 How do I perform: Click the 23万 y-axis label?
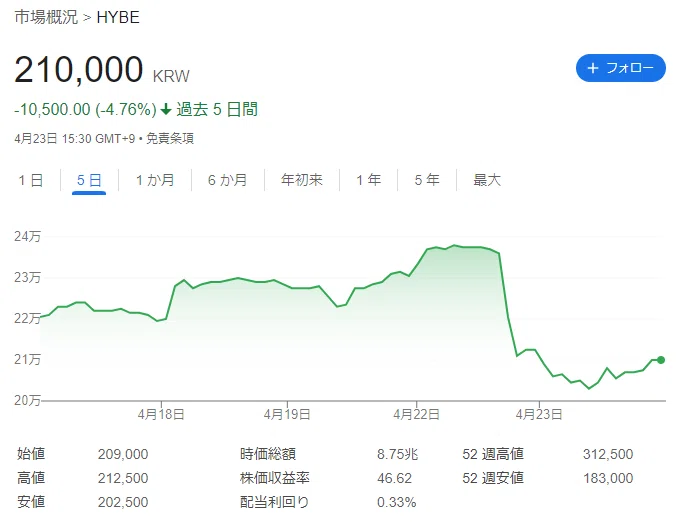click(x=27, y=278)
